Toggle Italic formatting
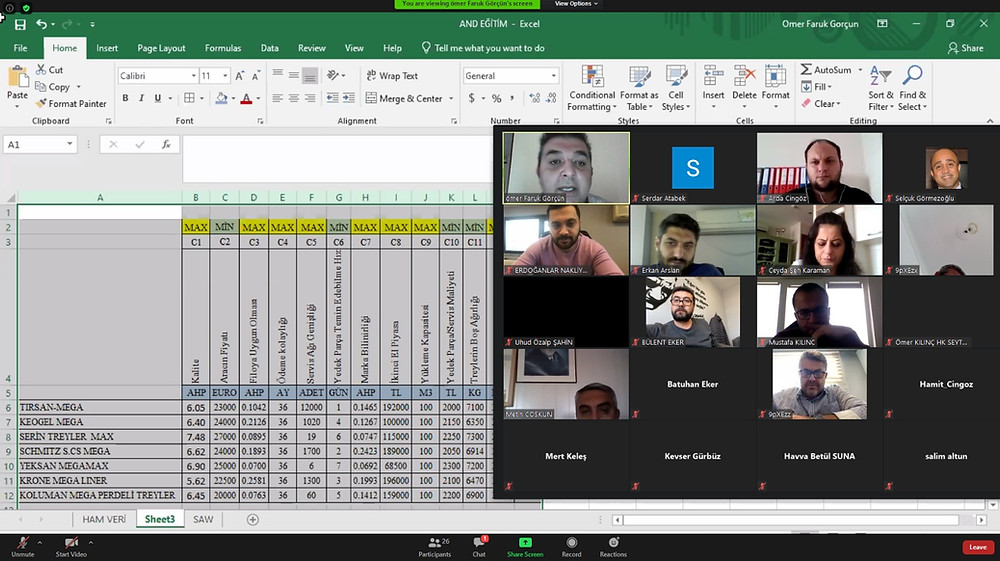 coord(141,98)
